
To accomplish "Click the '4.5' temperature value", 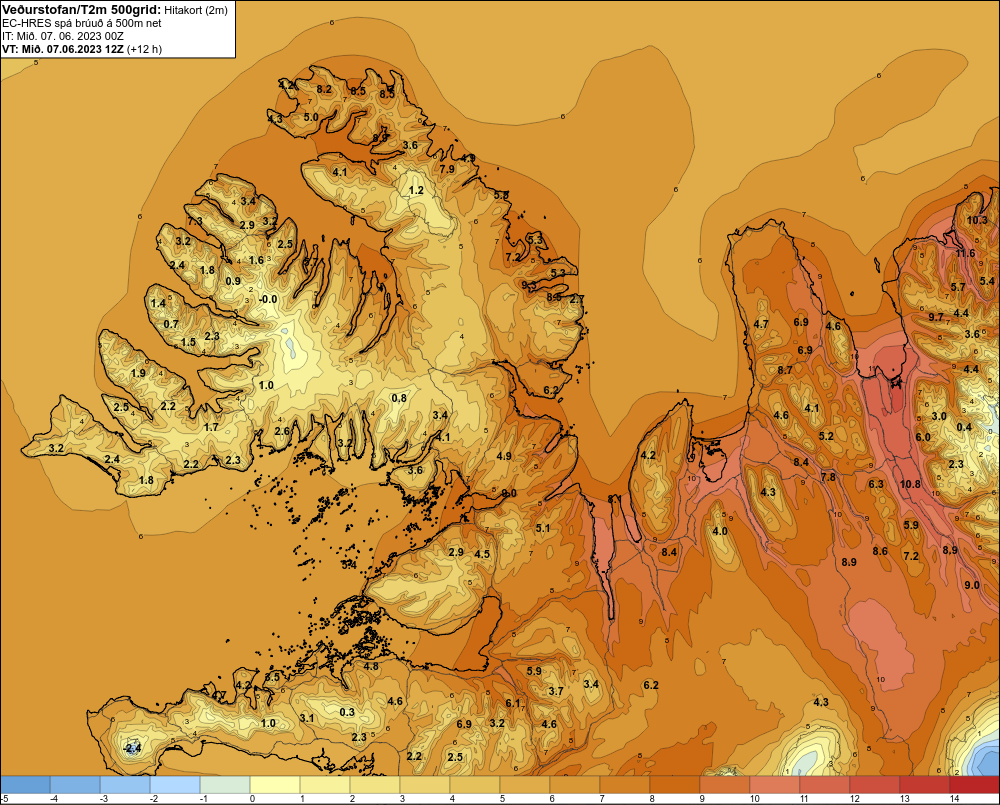I will tap(482, 554).
